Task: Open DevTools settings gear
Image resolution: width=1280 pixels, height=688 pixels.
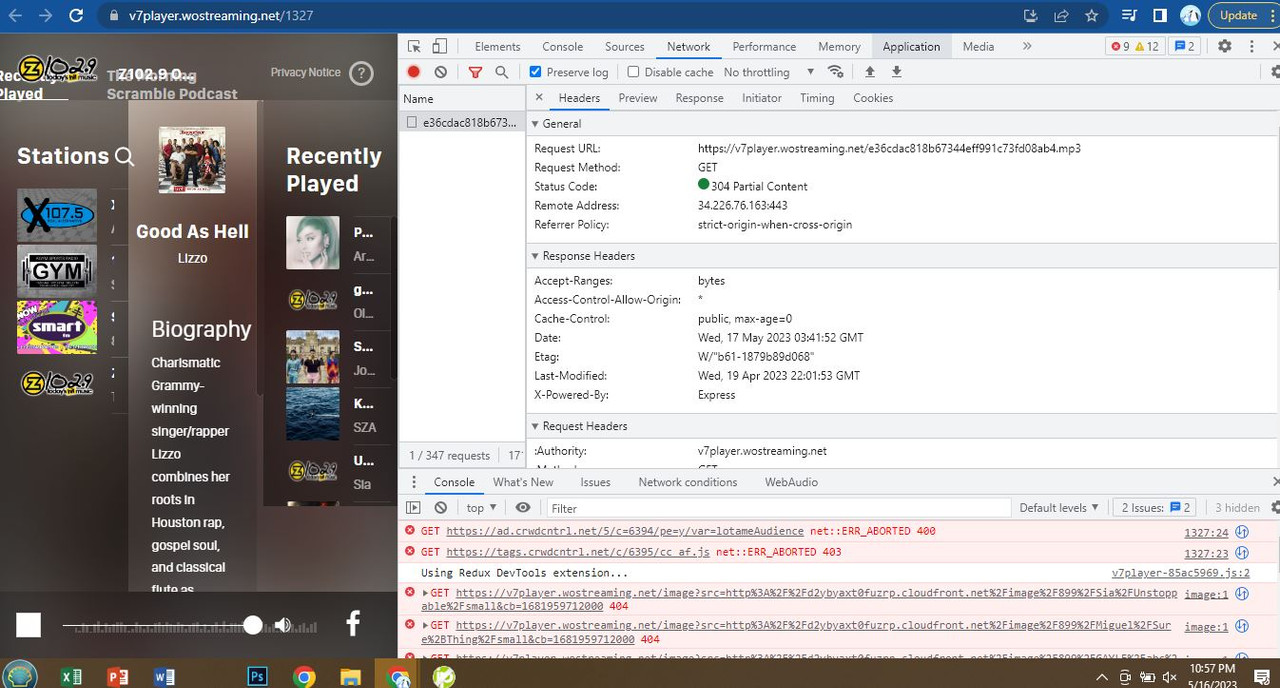Action: pyautogui.click(x=1224, y=46)
